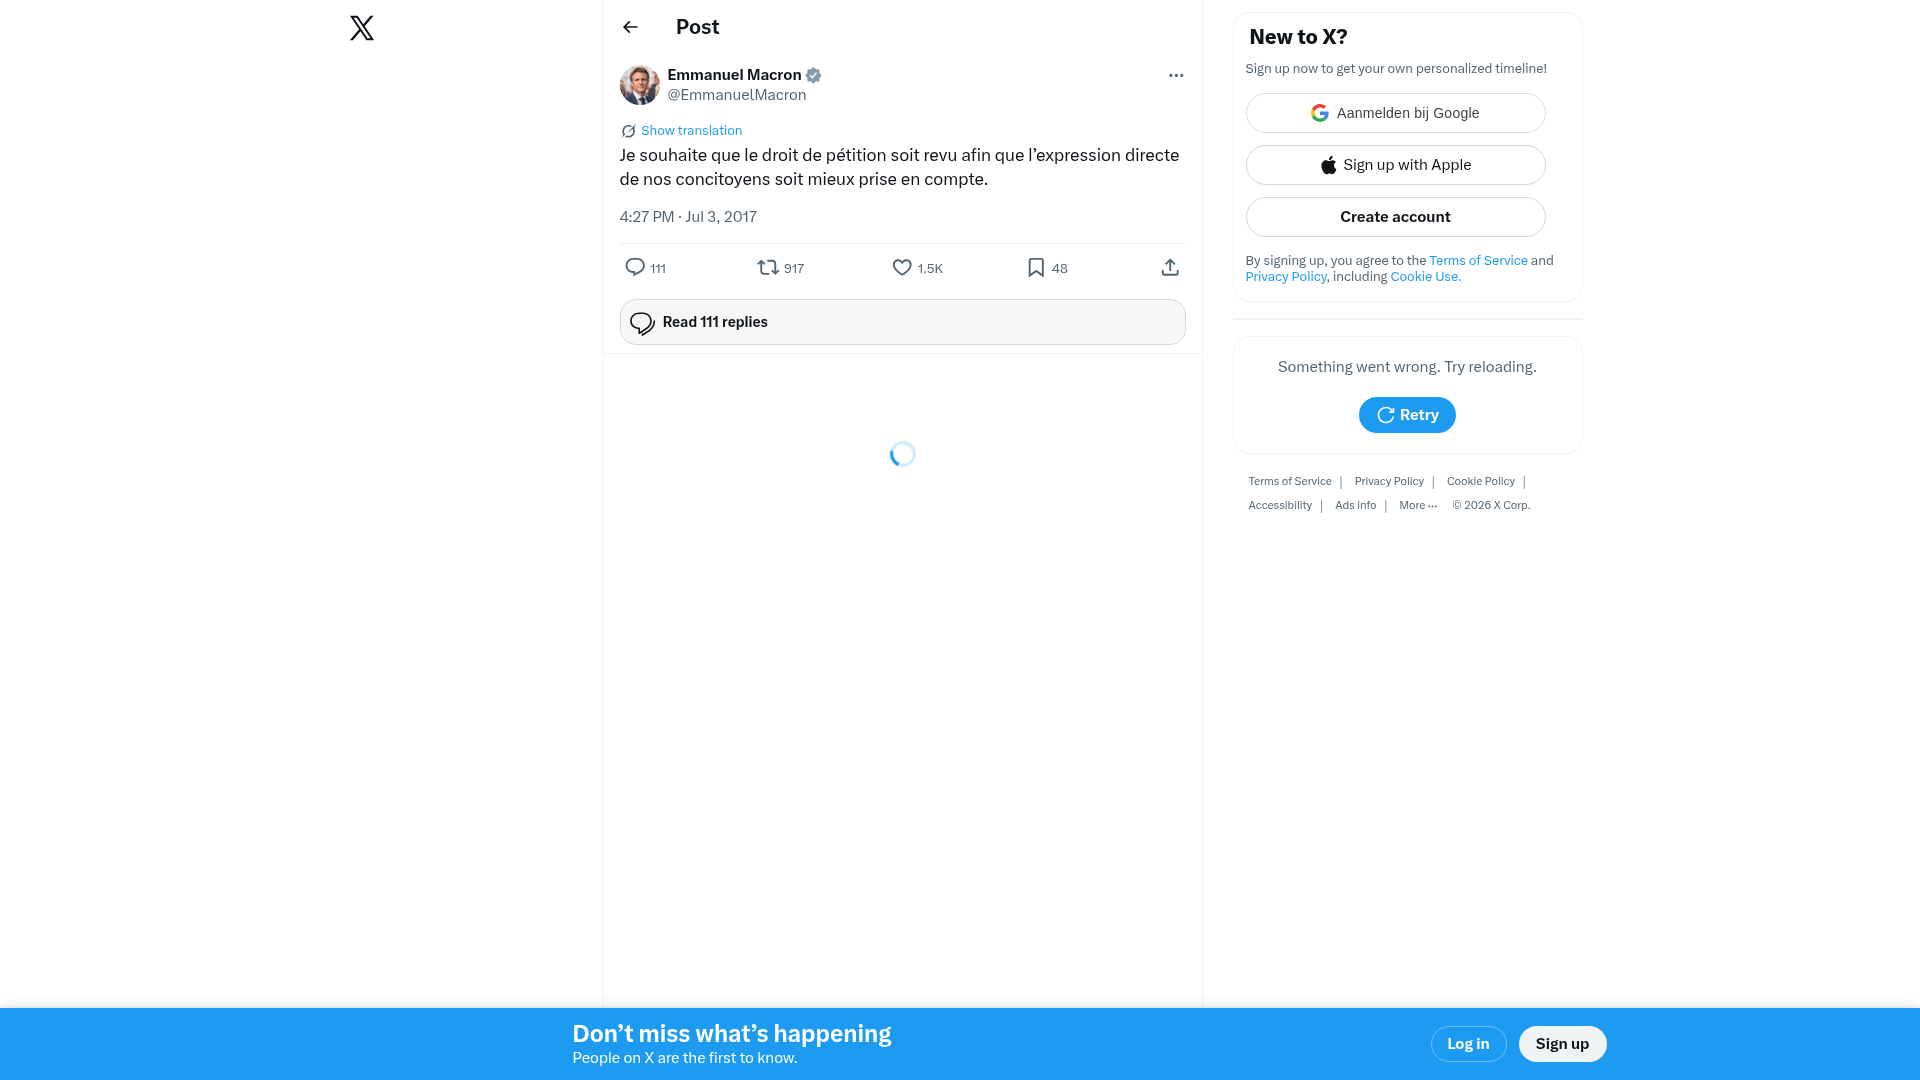1920x1080 pixels.
Task: Share the post via the upload icon
Action: [x=1170, y=268]
